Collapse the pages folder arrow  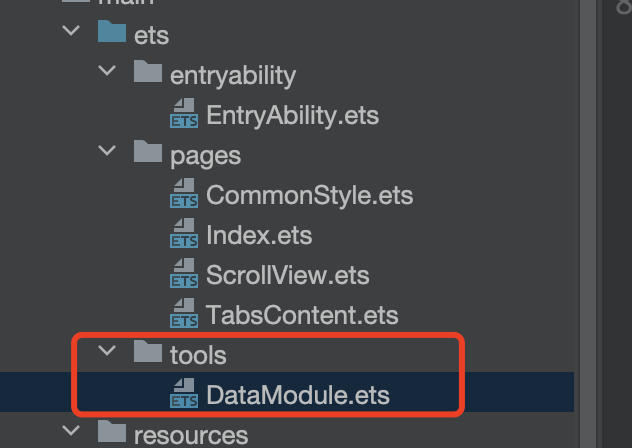(107, 154)
